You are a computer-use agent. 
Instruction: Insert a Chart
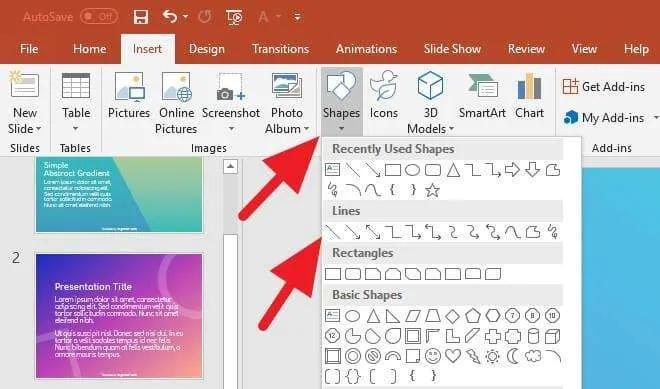(530, 95)
